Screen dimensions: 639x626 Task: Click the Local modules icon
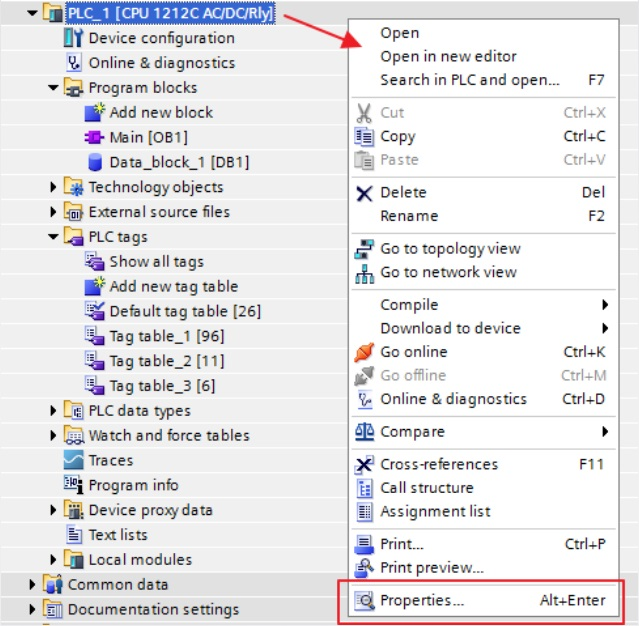pyautogui.click(x=74, y=559)
